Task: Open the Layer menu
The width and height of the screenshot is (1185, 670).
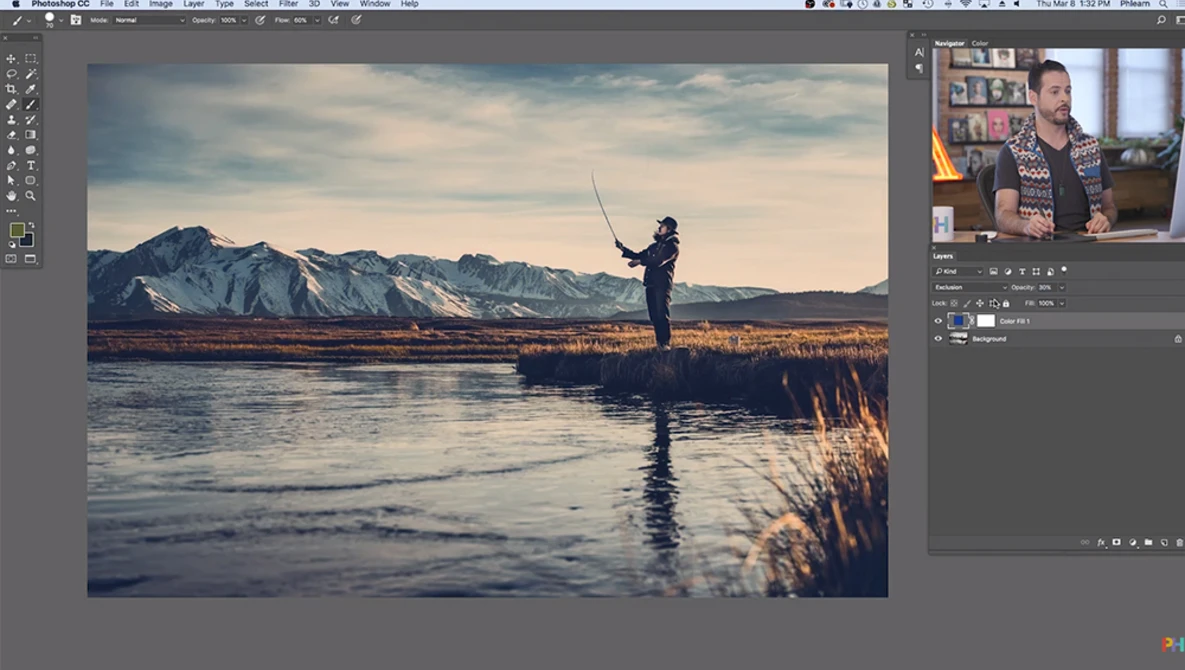Action: tap(193, 4)
